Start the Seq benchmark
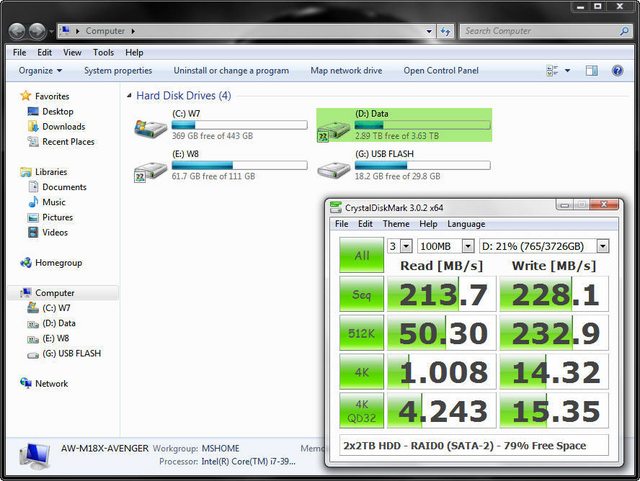 (x=362, y=294)
